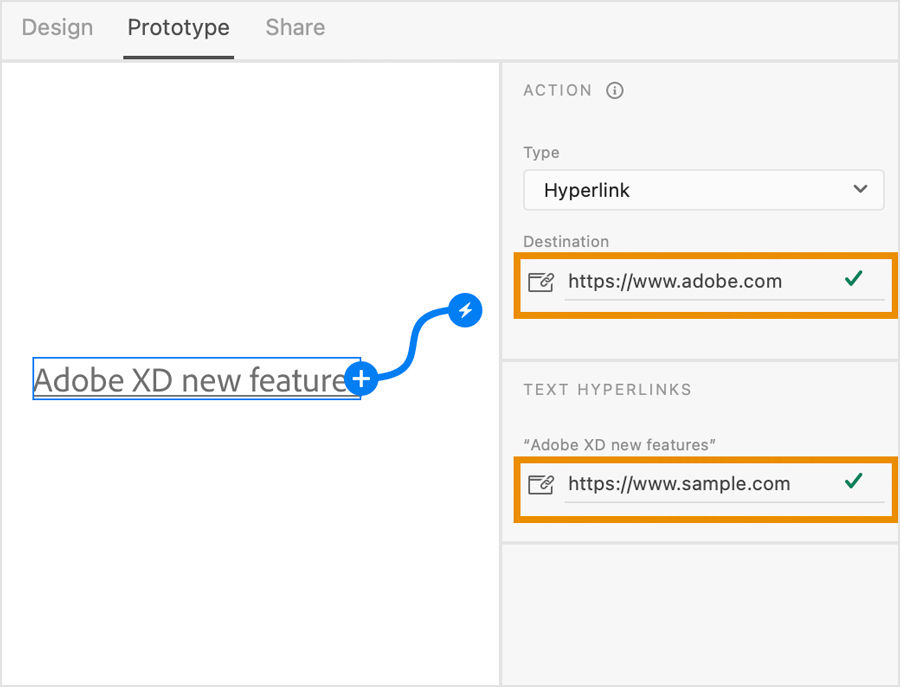Click the info icon next to ACTION
The image size is (900, 687).
coord(615,91)
